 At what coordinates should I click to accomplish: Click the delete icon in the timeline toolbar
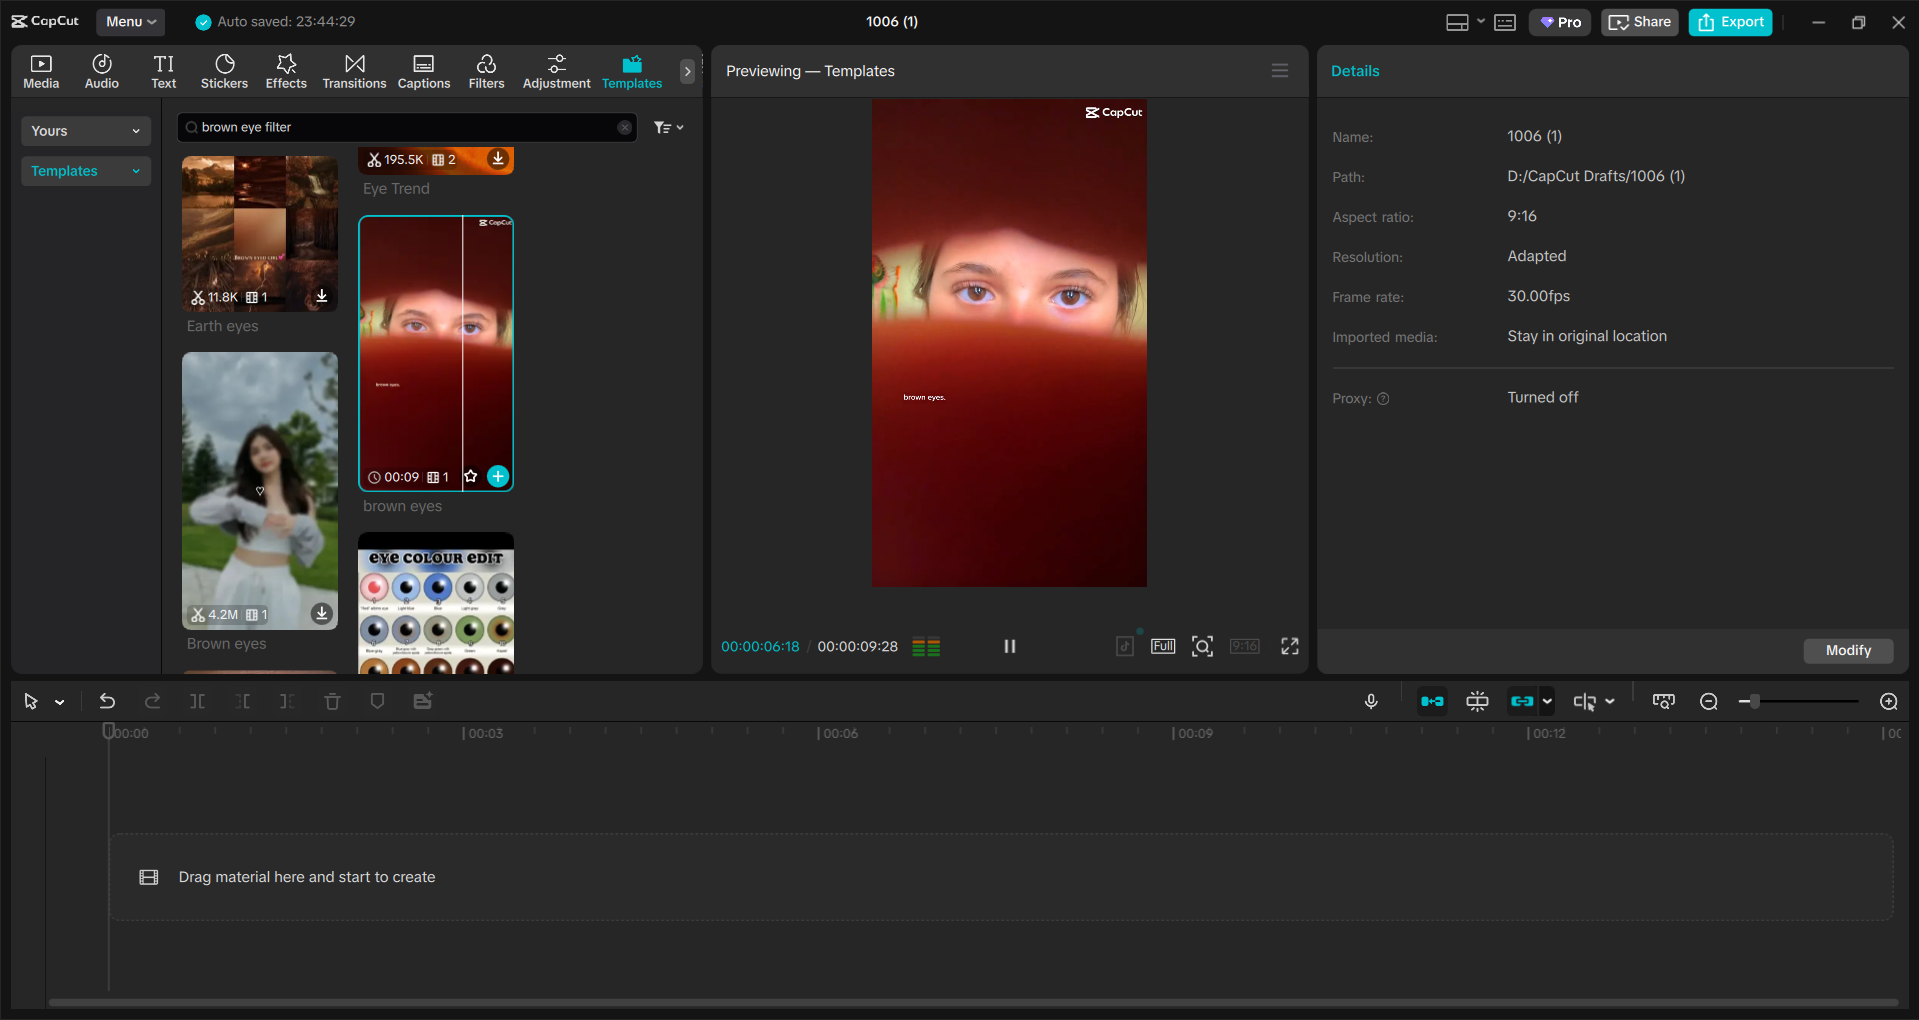coord(332,701)
